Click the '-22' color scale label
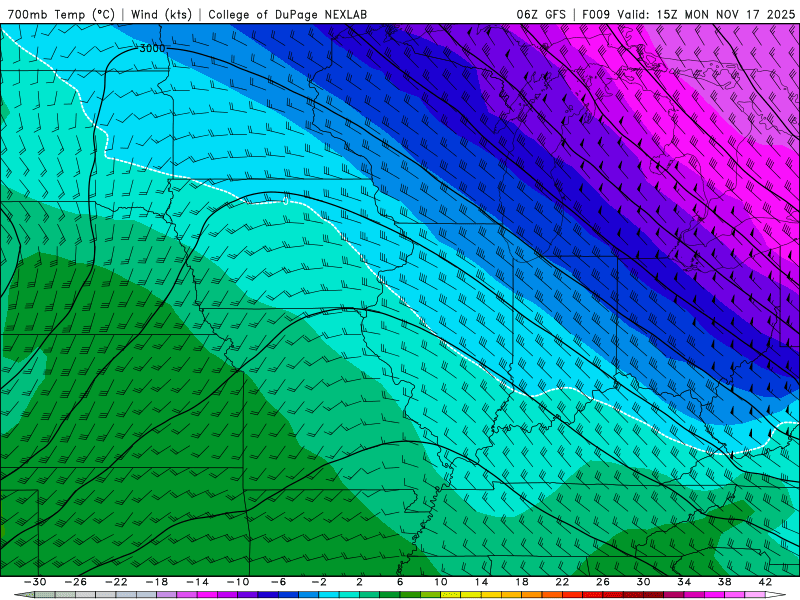800x600 pixels. pyautogui.click(x=116, y=582)
